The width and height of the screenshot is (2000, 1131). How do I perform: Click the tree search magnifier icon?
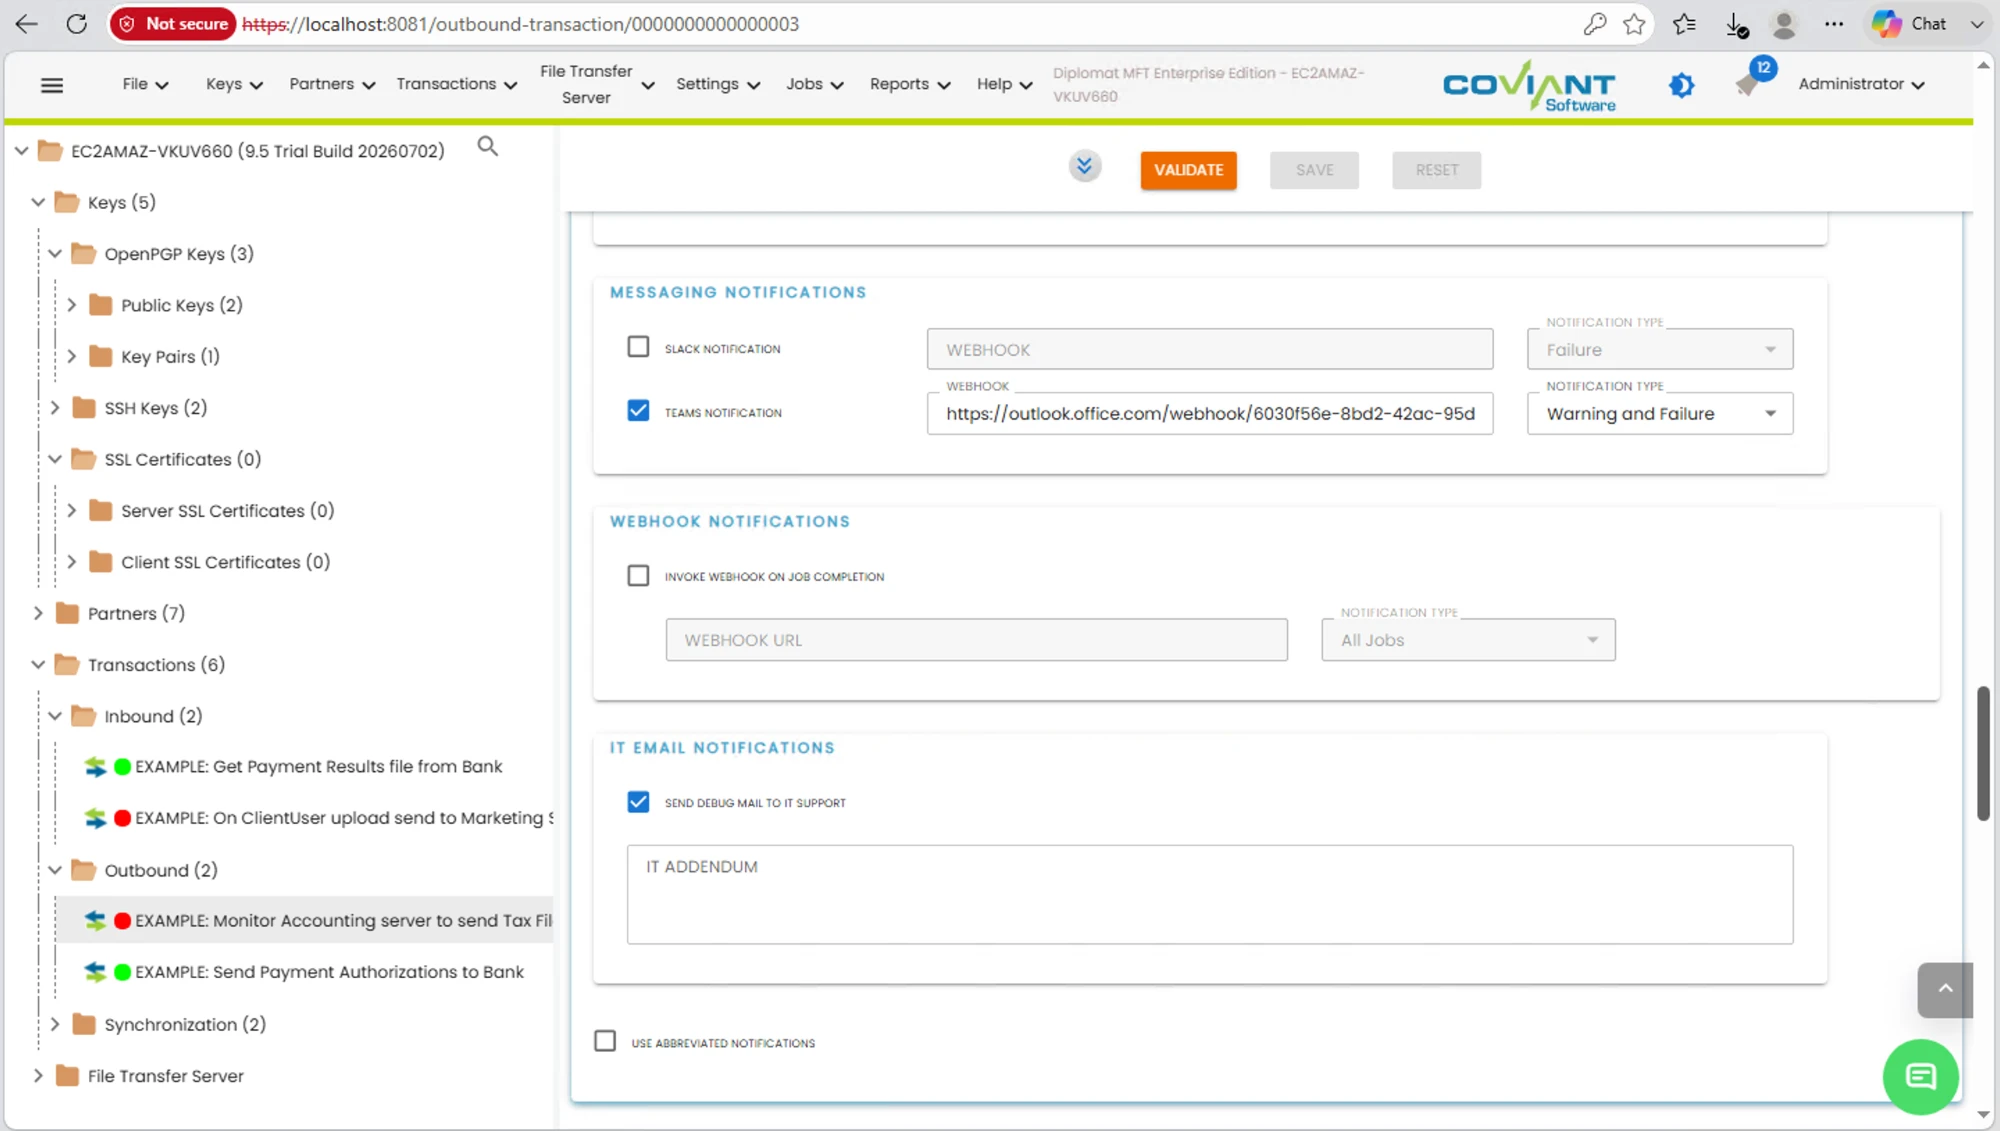tap(487, 147)
